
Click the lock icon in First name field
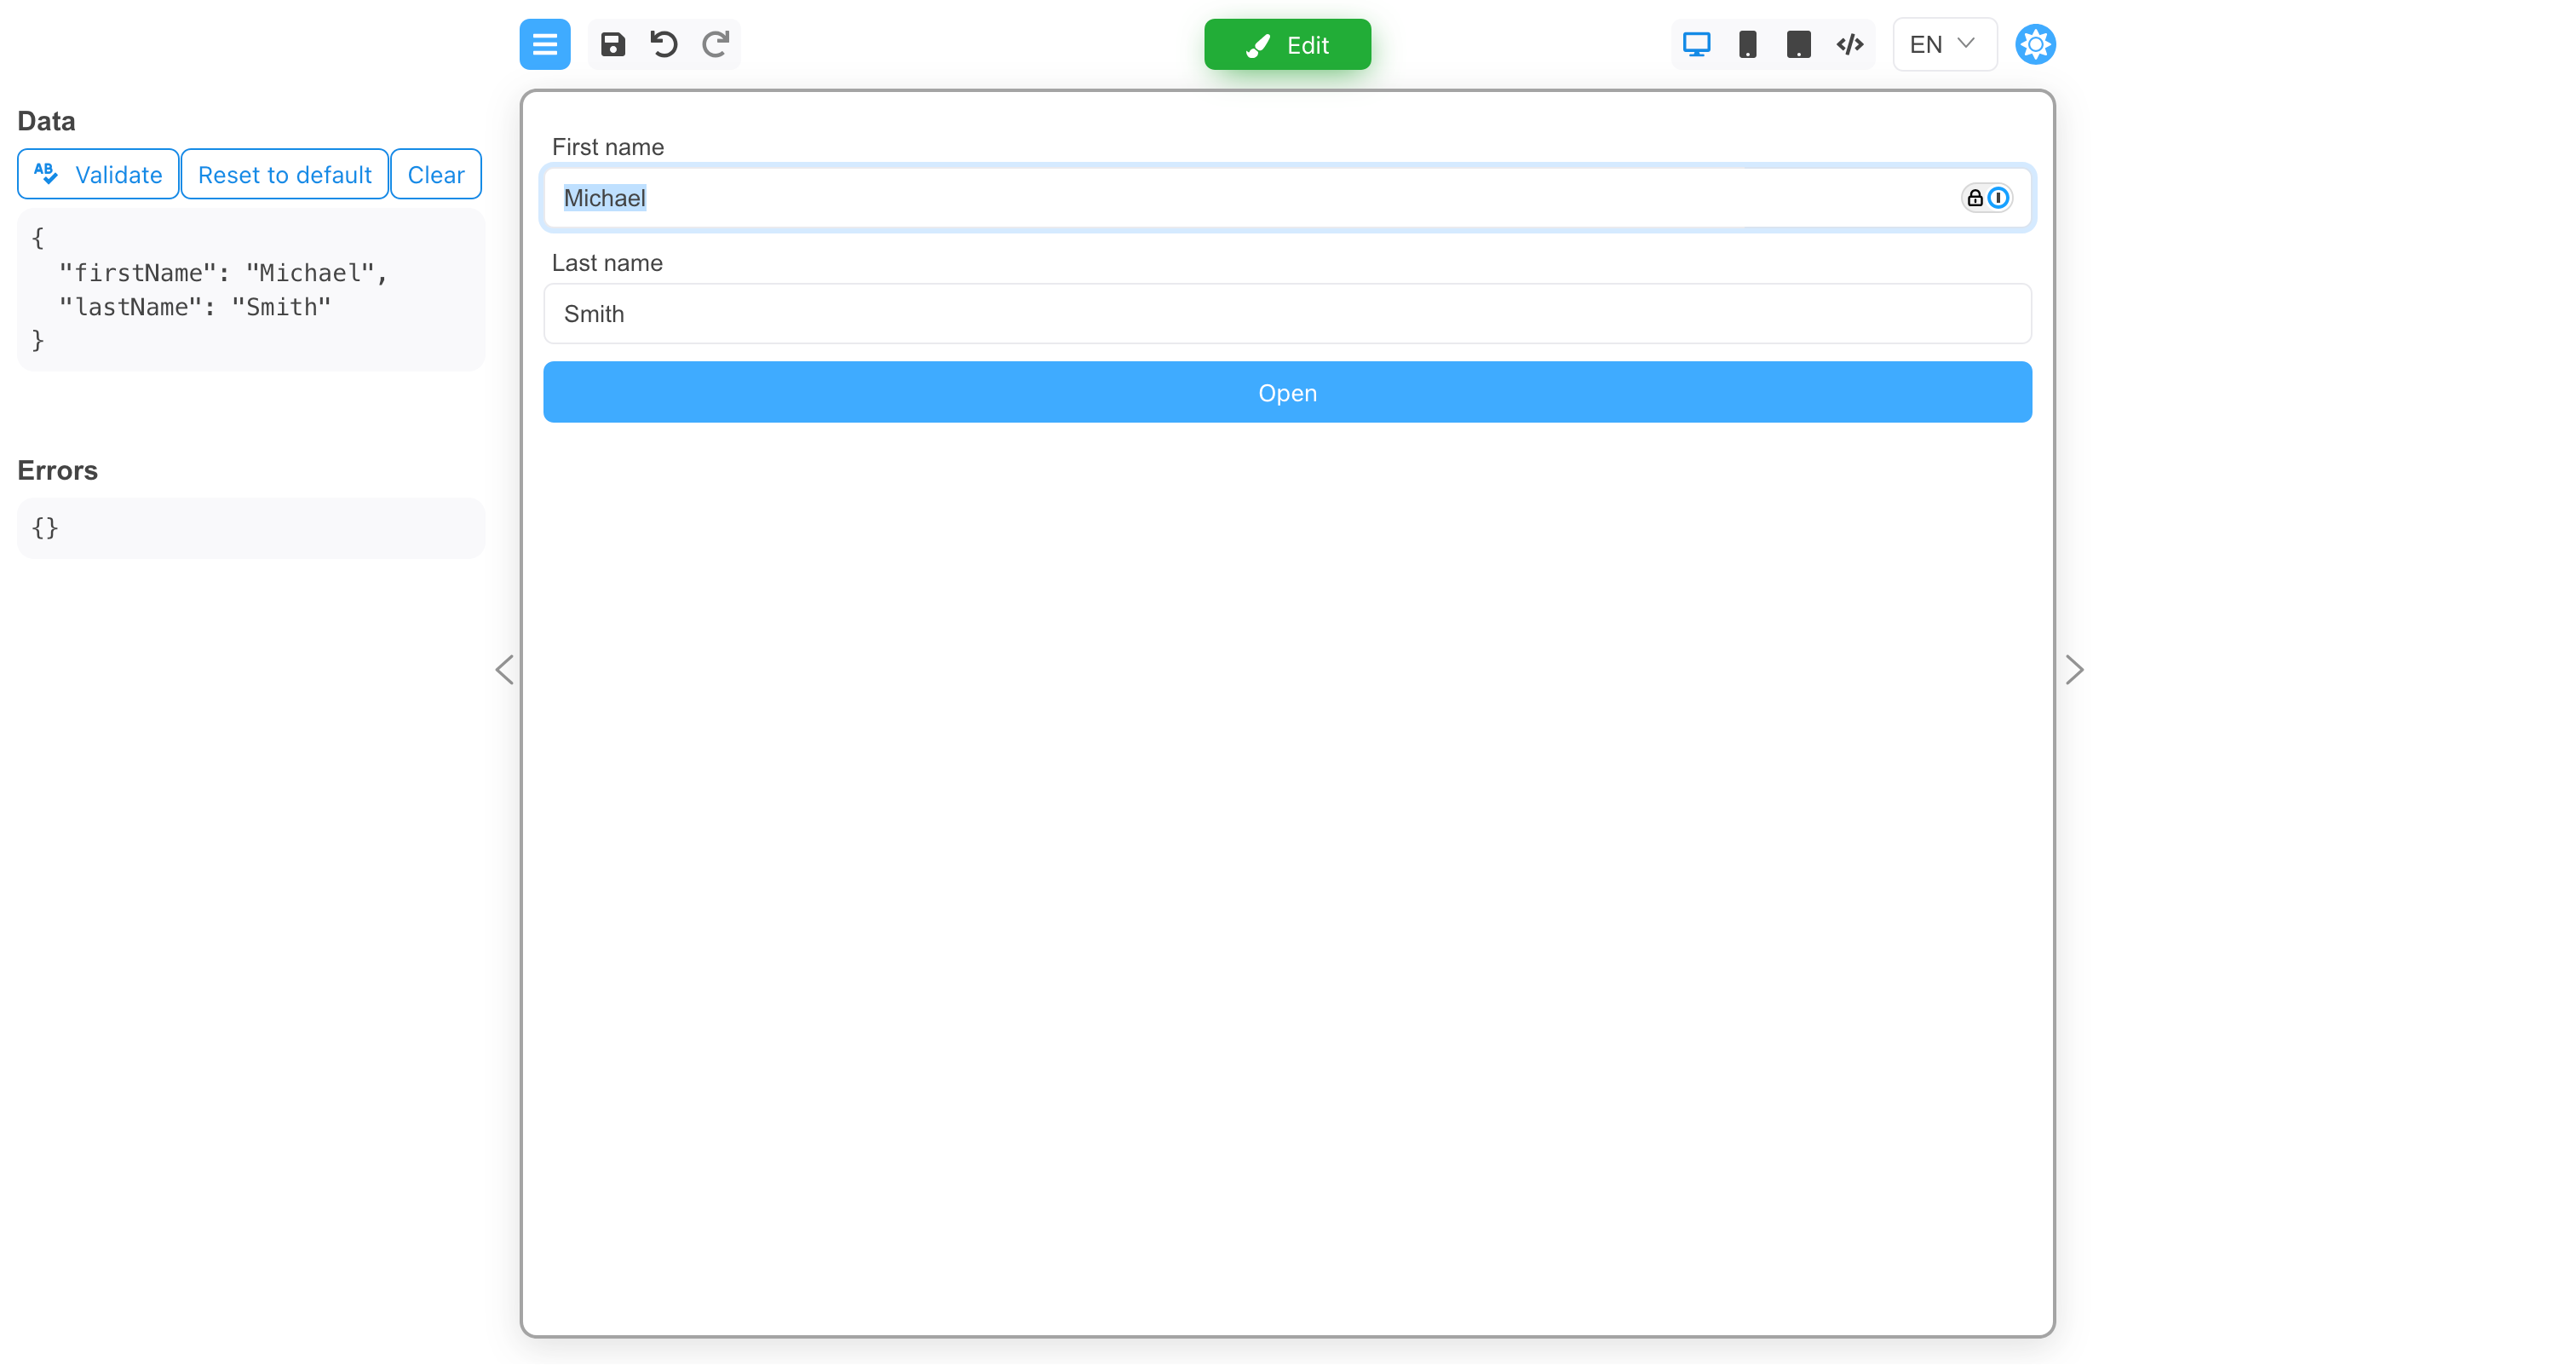[x=1974, y=197]
